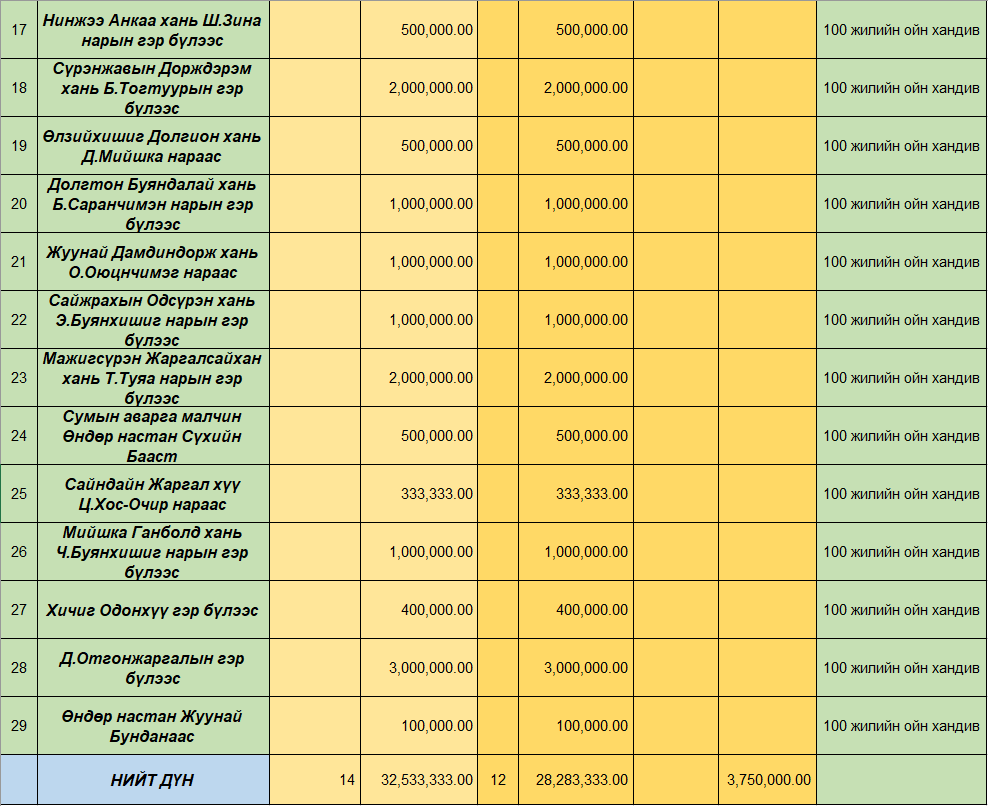This screenshot has height=806, width=988.
Task: Click row number 22
Action: pyautogui.click(x=19, y=320)
